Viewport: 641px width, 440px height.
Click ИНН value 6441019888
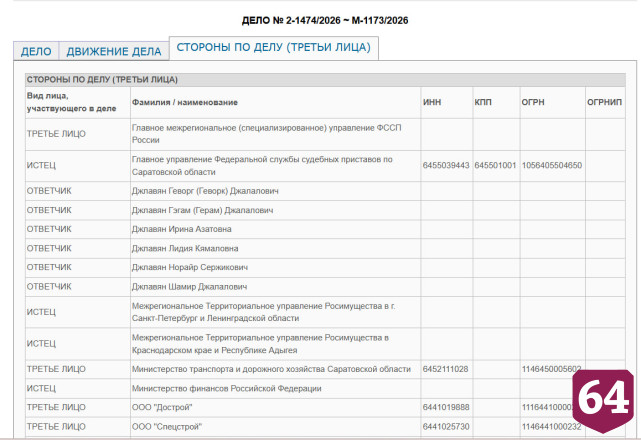(x=446, y=408)
